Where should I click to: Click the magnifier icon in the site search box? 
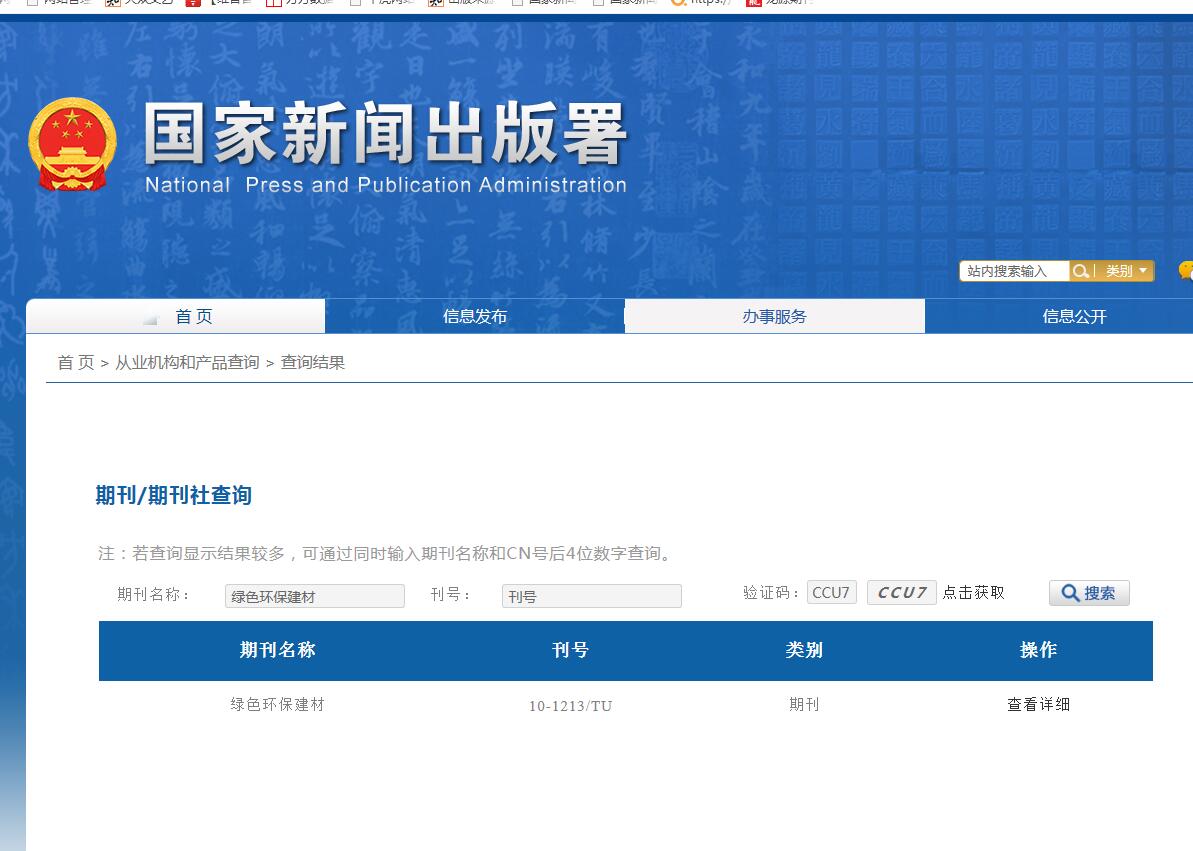[1080, 270]
